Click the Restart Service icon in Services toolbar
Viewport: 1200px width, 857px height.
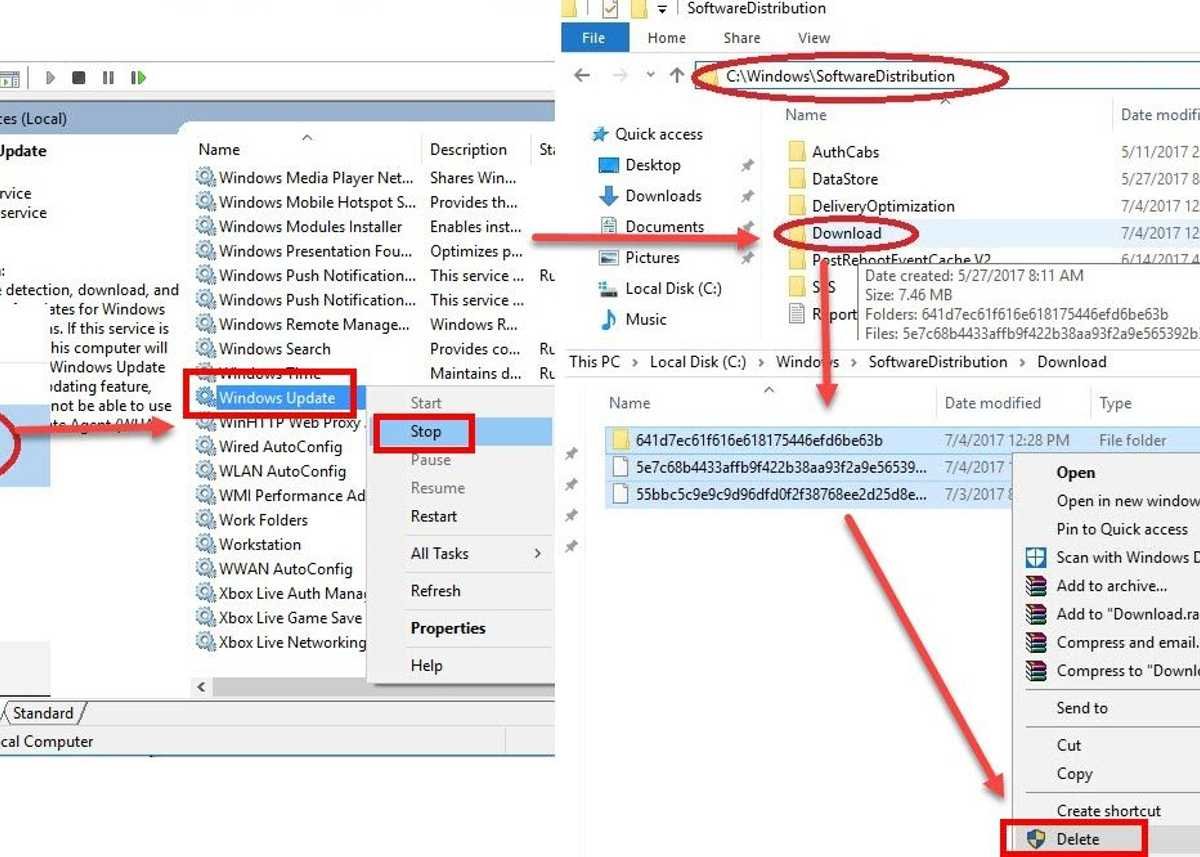tap(138, 77)
